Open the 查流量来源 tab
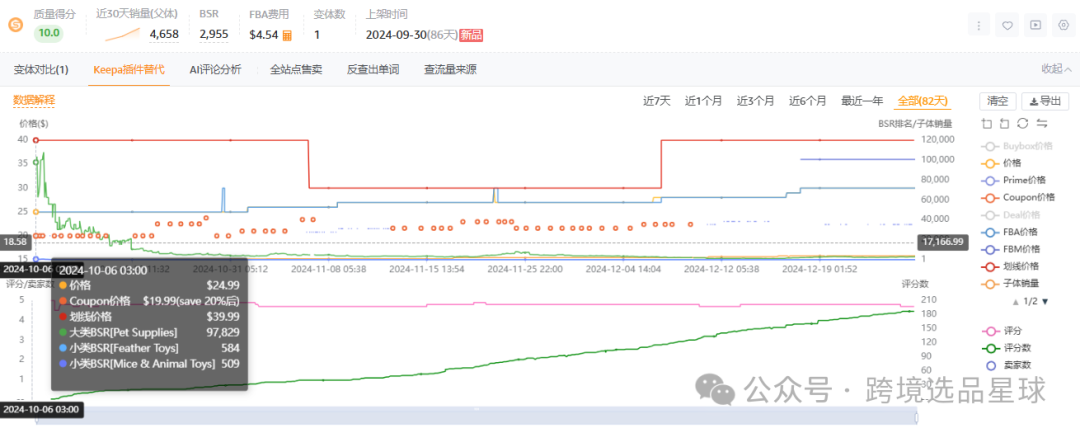The image size is (1080, 433). 450,70
